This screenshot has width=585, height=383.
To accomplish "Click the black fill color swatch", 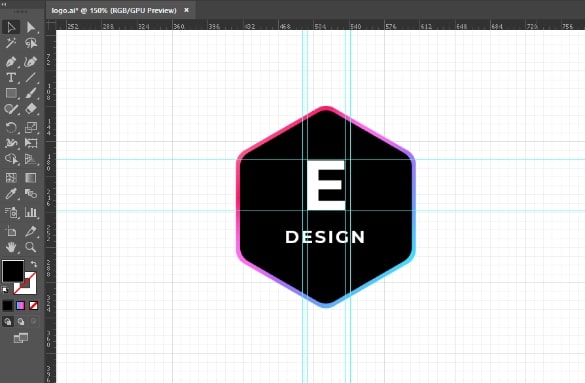I will (x=13, y=271).
